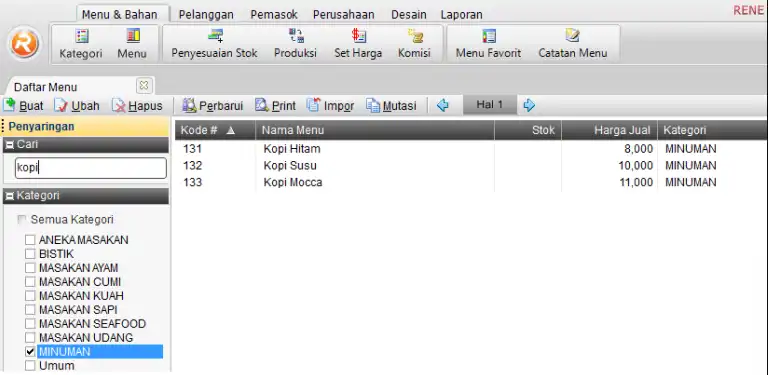
Task: Print the menu list
Action: point(275,105)
